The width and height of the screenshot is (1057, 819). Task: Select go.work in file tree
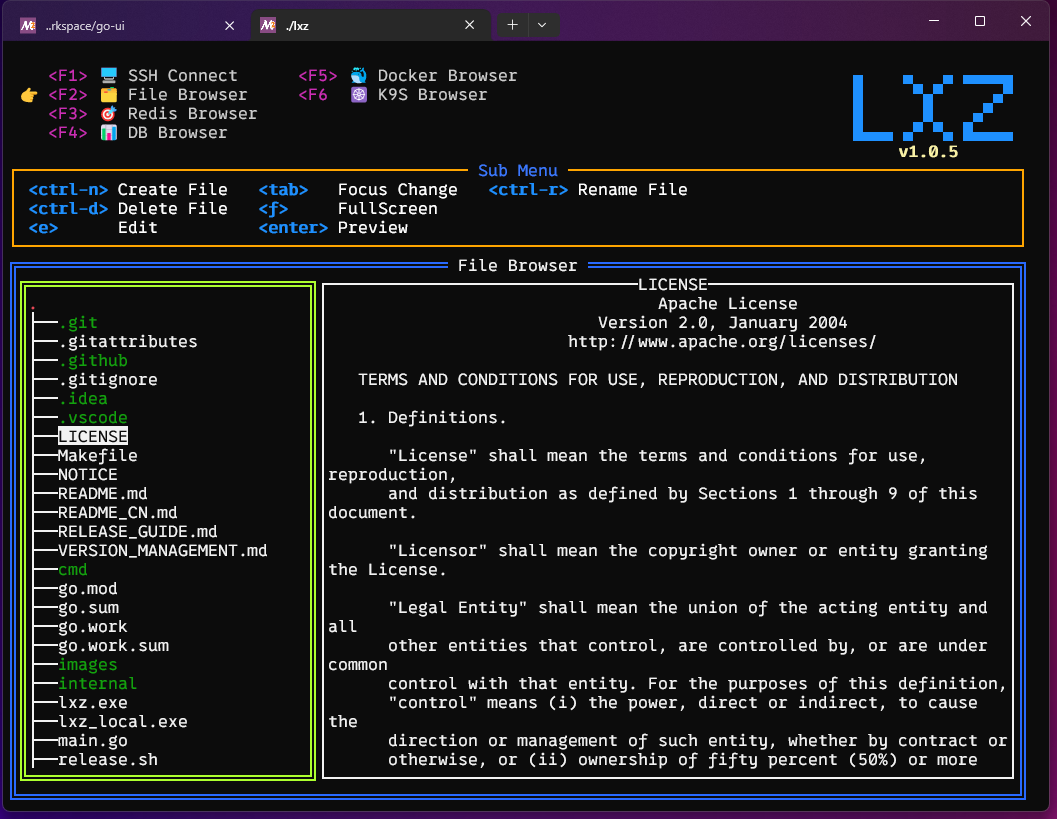[93, 626]
